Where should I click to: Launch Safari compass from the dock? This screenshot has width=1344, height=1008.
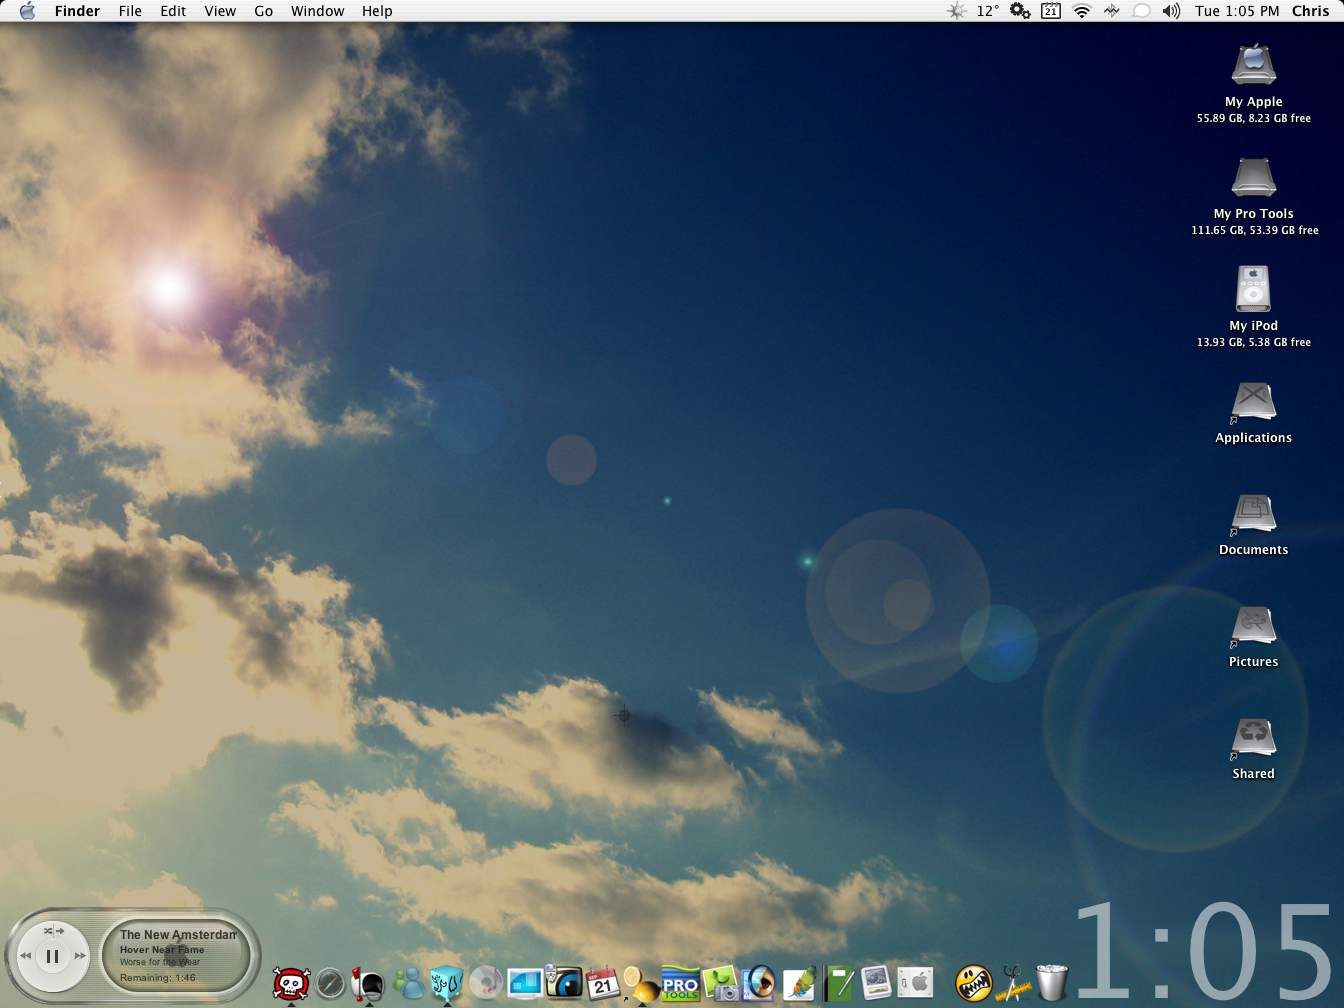[330, 984]
